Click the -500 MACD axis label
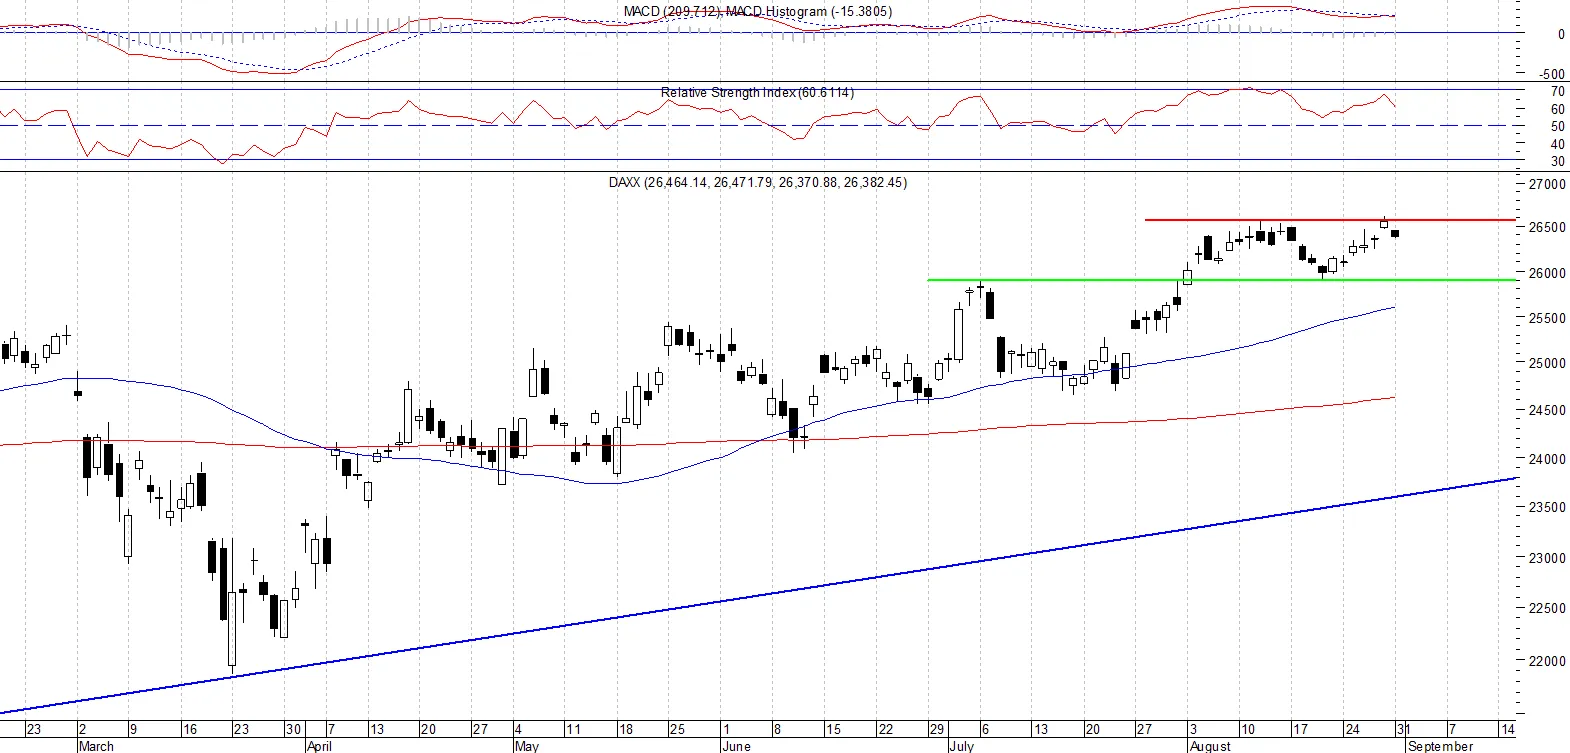Image resolution: width=1570 pixels, height=753 pixels. (x=1552, y=74)
